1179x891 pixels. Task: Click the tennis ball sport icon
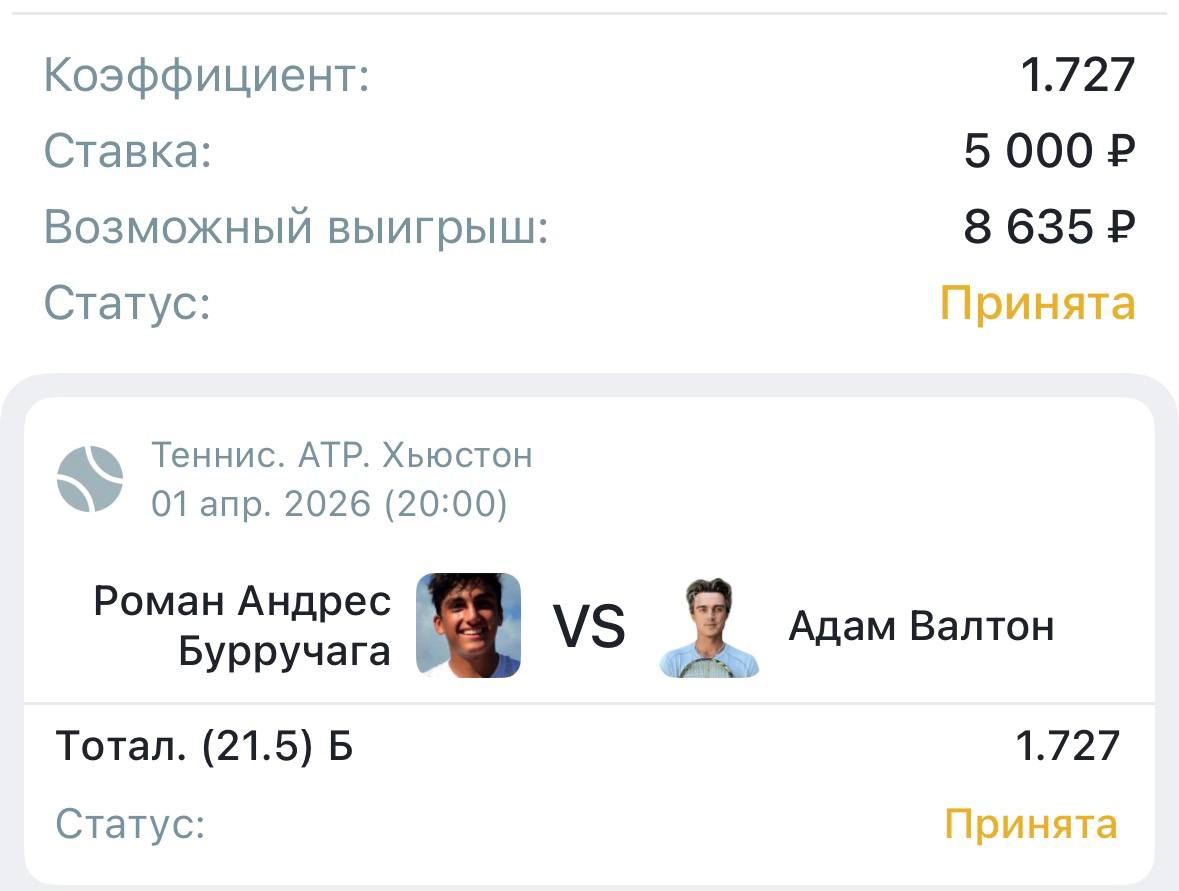coord(90,479)
